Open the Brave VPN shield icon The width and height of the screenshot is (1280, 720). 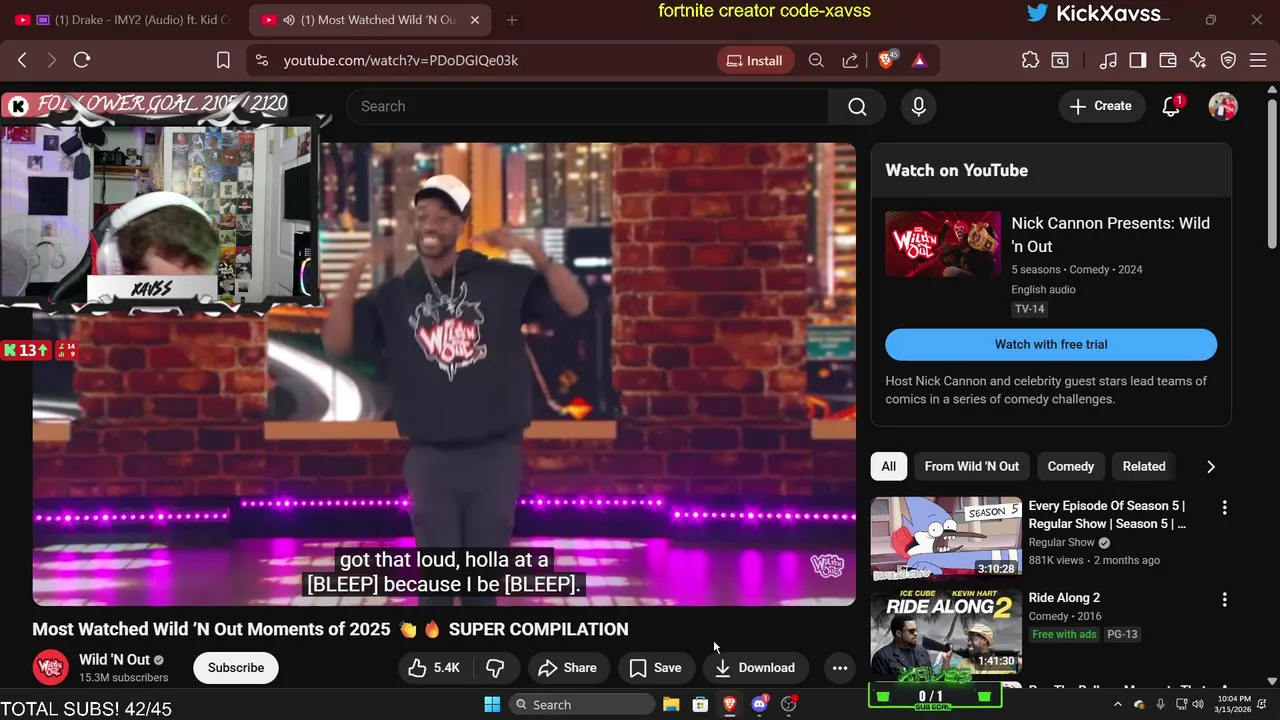[x=1229, y=60]
